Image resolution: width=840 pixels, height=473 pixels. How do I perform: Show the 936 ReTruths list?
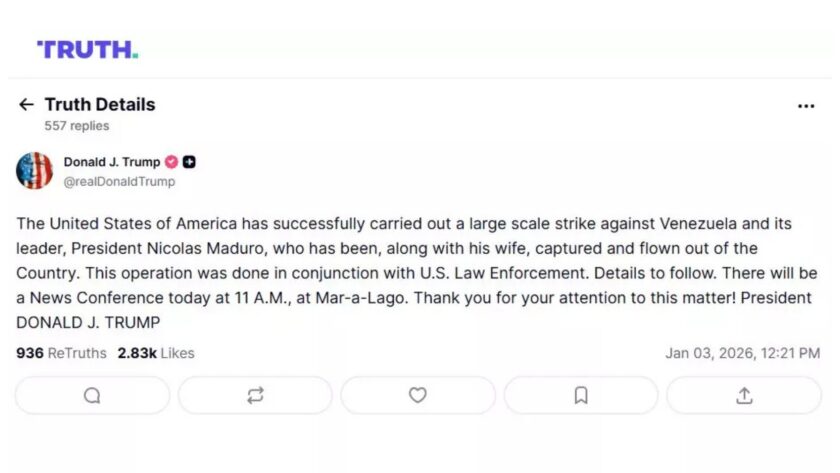coord(62,353)
